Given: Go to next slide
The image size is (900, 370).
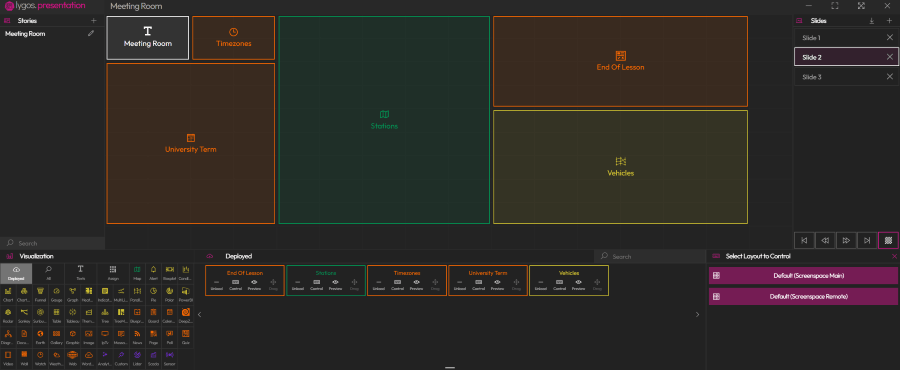Looking at the screenshot, I should (846, 240).
